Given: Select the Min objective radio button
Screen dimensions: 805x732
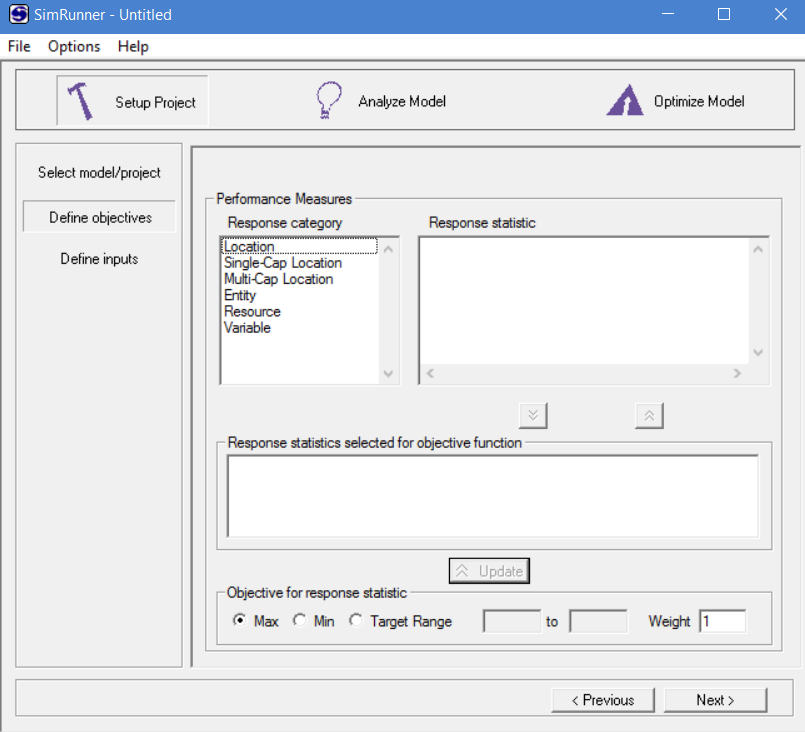Looking at the screenshot, I should 300,620.
